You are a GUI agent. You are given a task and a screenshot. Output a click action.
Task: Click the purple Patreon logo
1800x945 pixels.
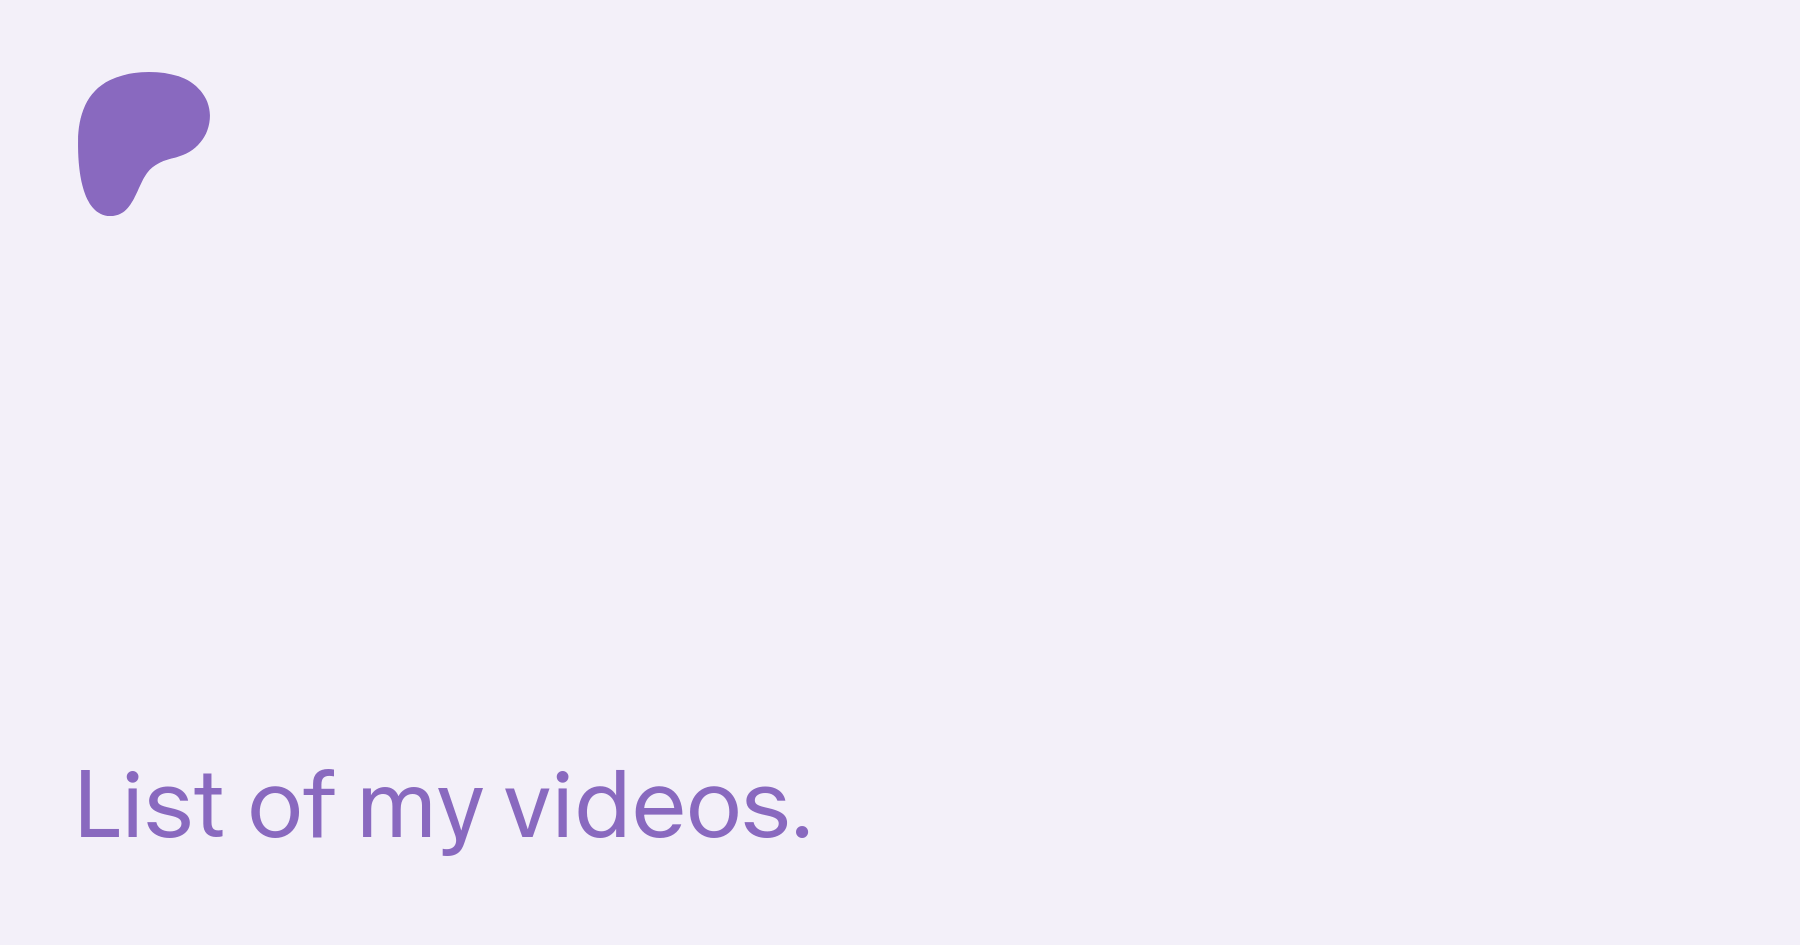pyautogui.click(x=143, y=143)
